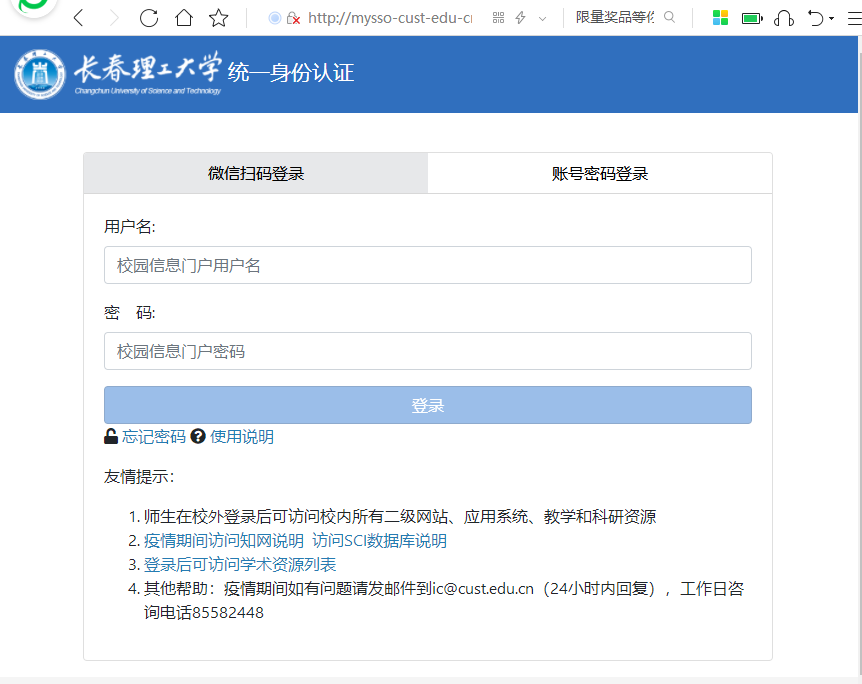
Task: Open the colorful apps grid icon
Action: [720, 18]
